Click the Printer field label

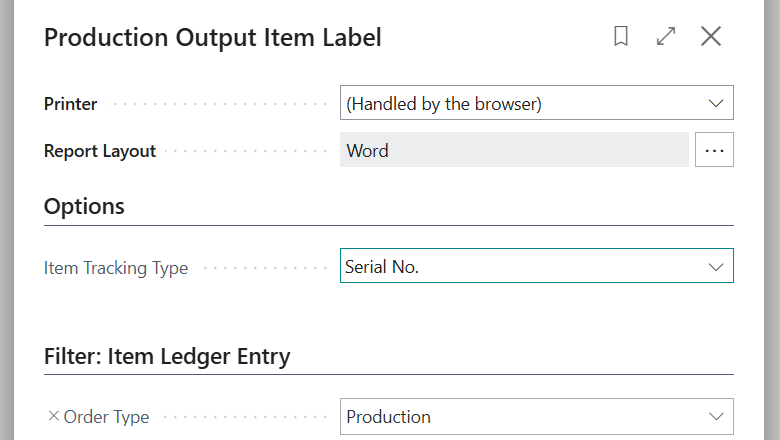point(71,103)
